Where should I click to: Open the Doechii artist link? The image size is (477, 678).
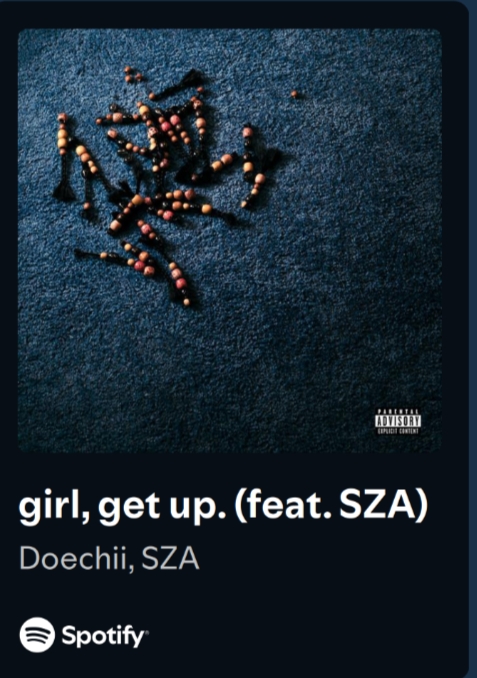click(x=73, y=558)
